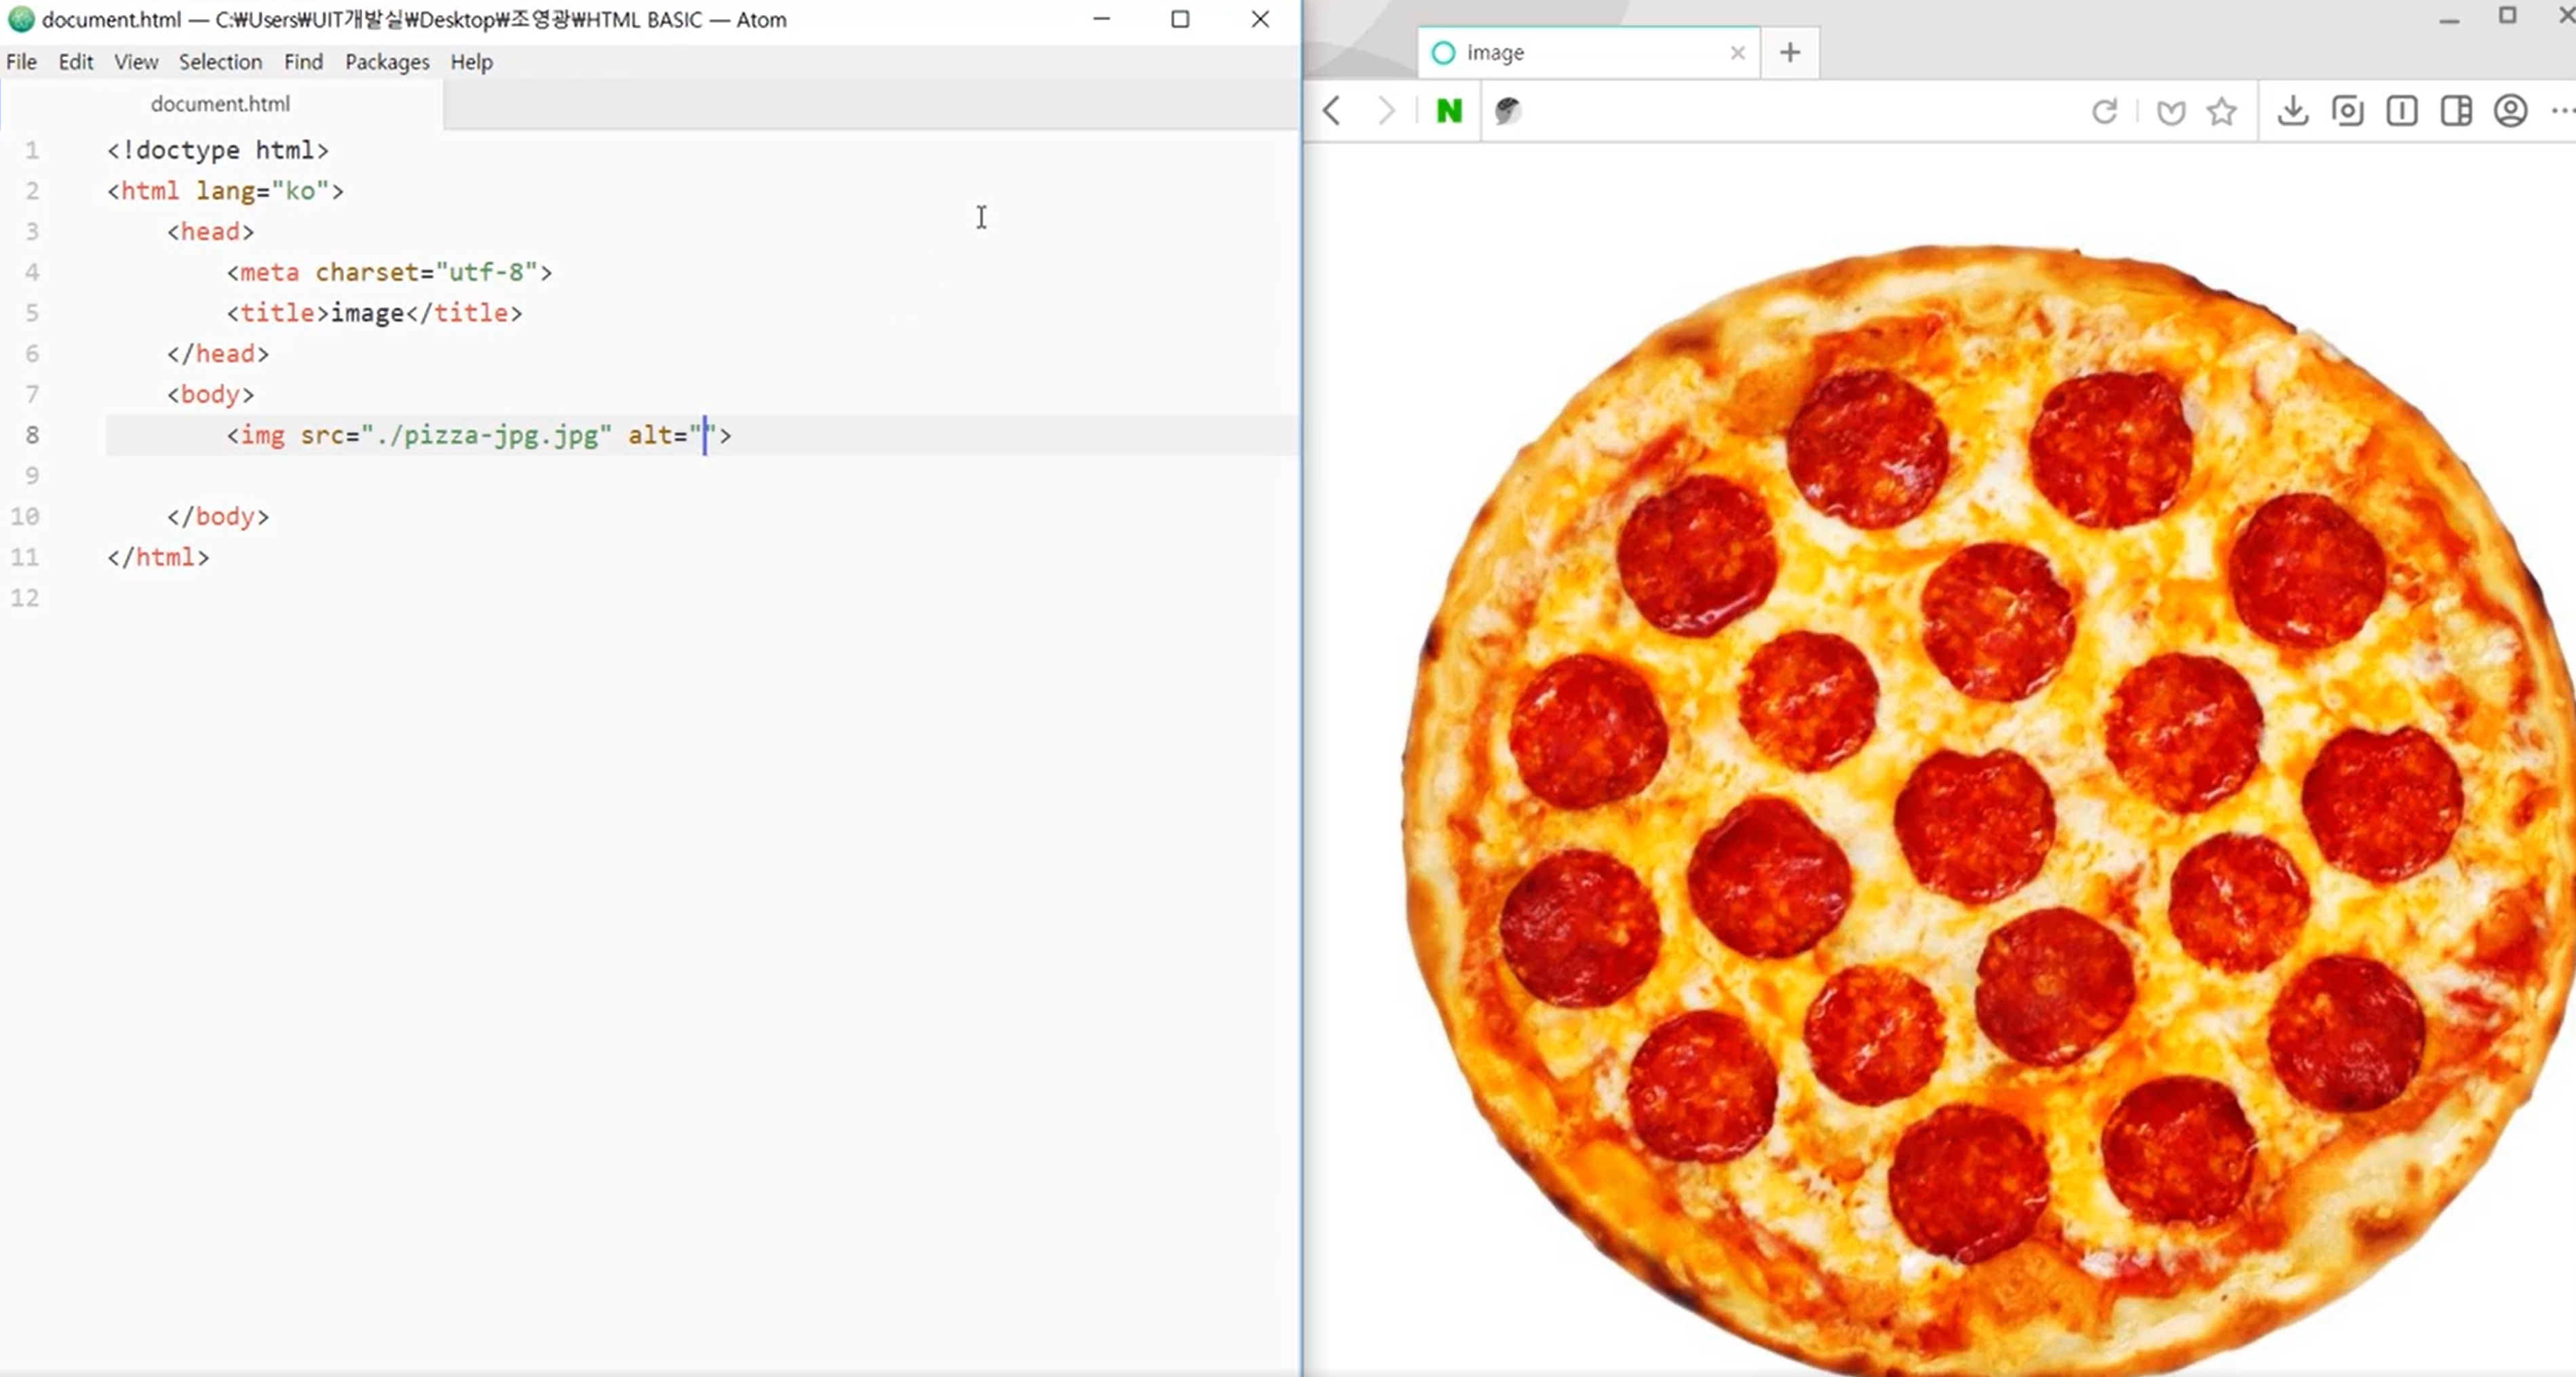Open the File menu in Atom

[21, 62]
